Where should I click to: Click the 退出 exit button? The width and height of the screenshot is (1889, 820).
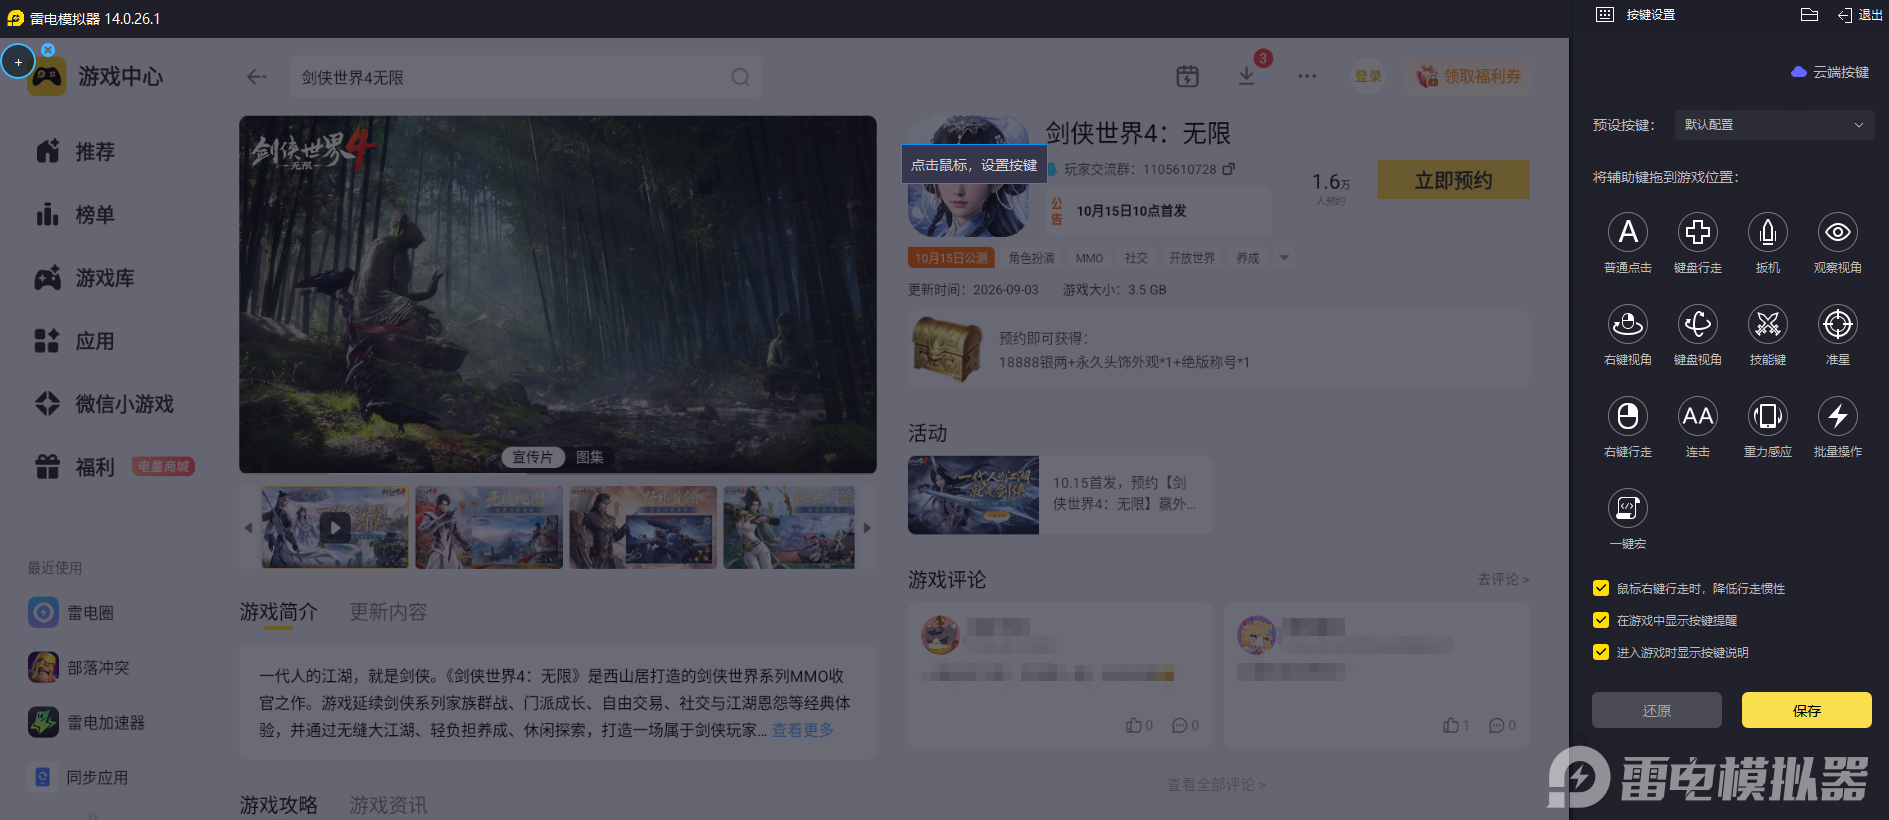(1860, 15)
